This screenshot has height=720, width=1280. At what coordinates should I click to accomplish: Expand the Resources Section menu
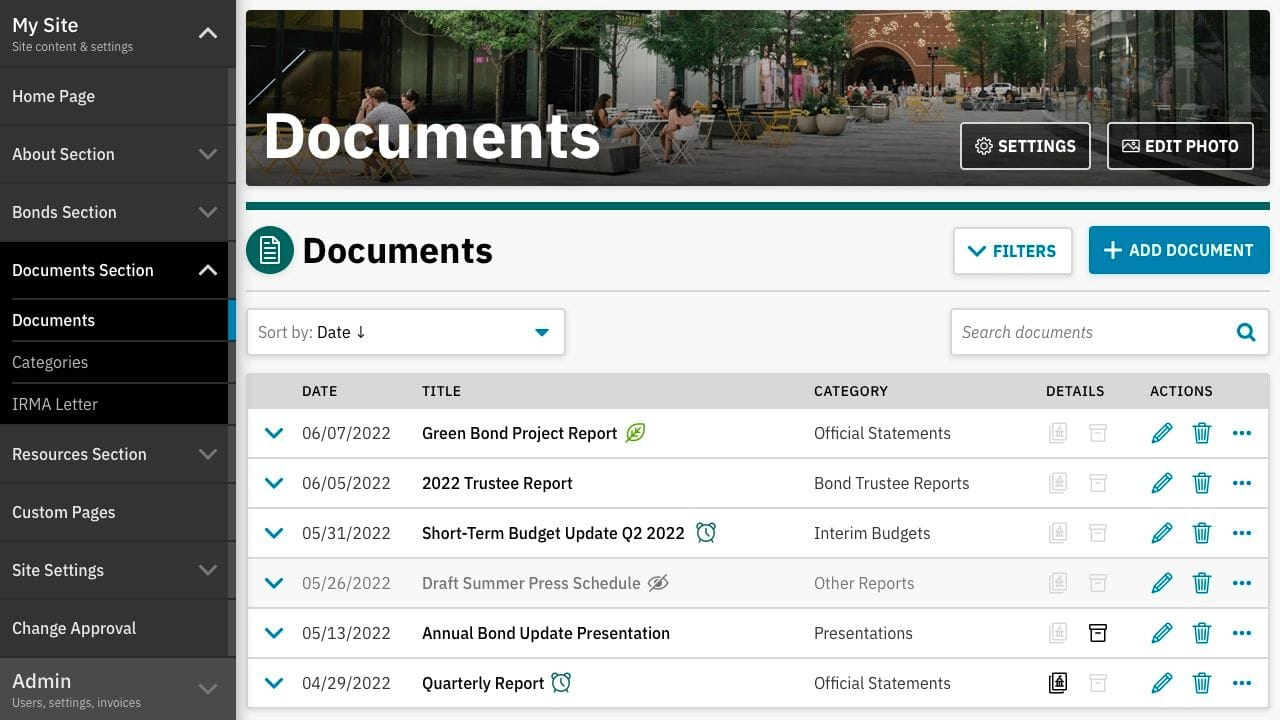(208, 454)
